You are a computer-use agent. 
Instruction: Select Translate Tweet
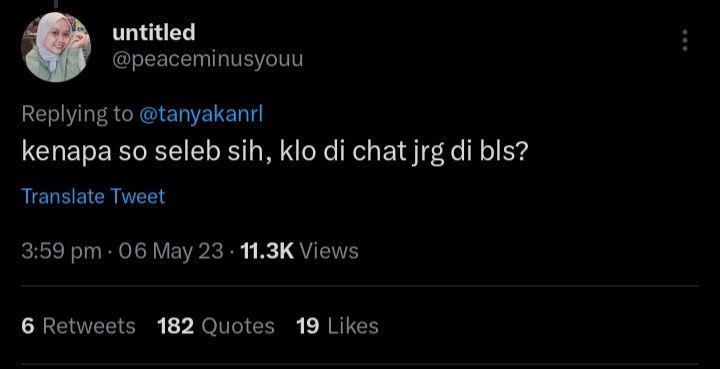point(93,196)
